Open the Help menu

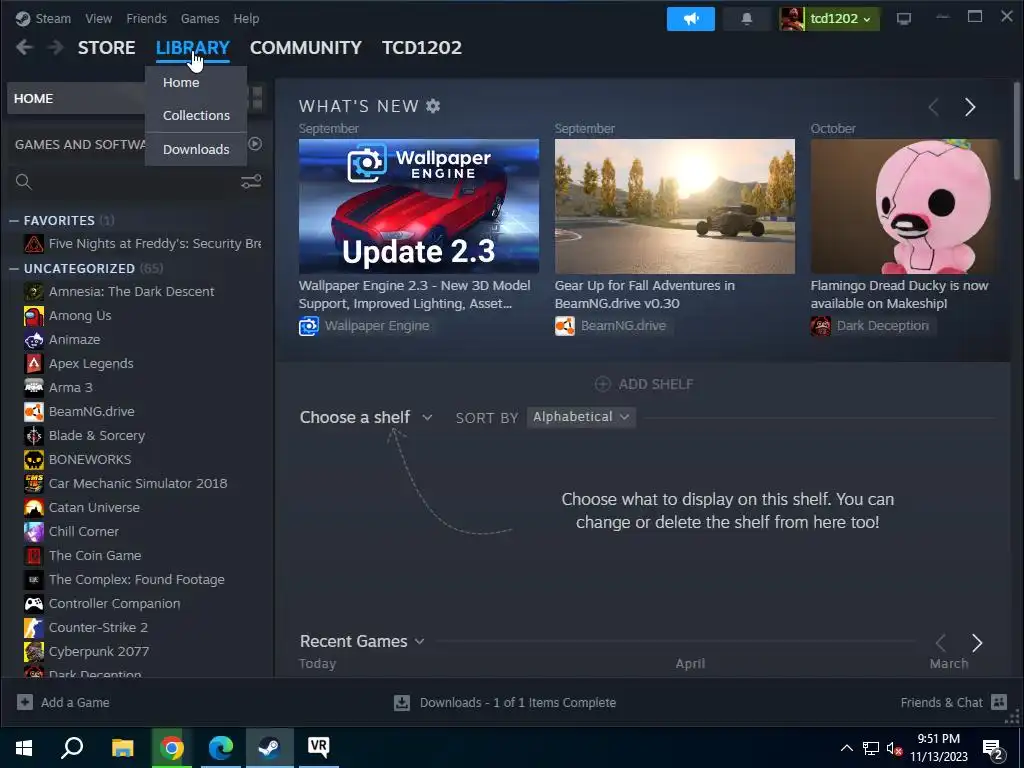pyautogui.click(x=246, y=19)
